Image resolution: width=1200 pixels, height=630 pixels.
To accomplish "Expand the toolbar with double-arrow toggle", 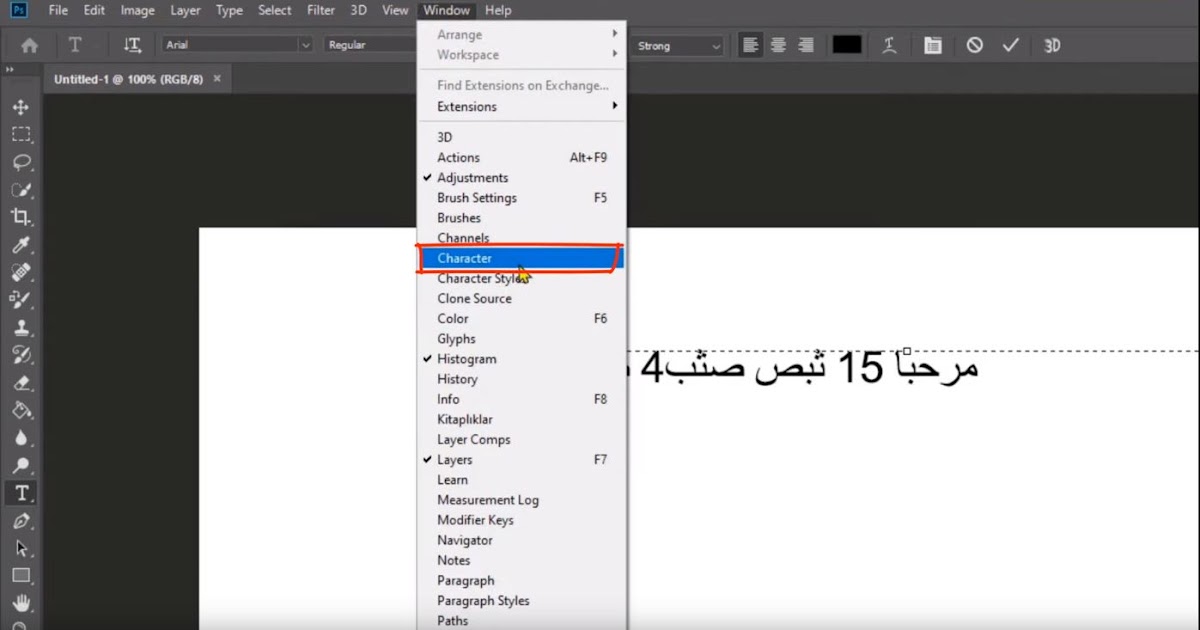I will coord(10,70).
